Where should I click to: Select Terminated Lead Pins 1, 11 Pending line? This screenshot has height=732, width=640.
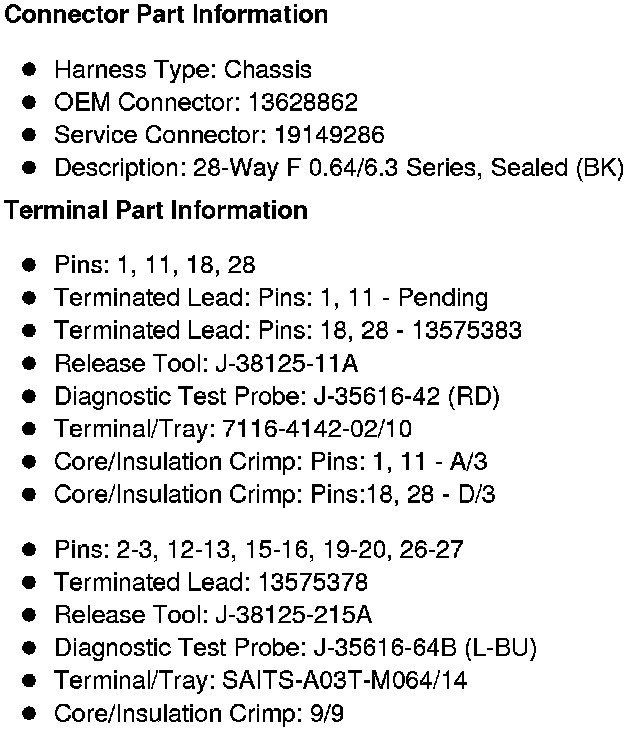[x=270, y=298]
